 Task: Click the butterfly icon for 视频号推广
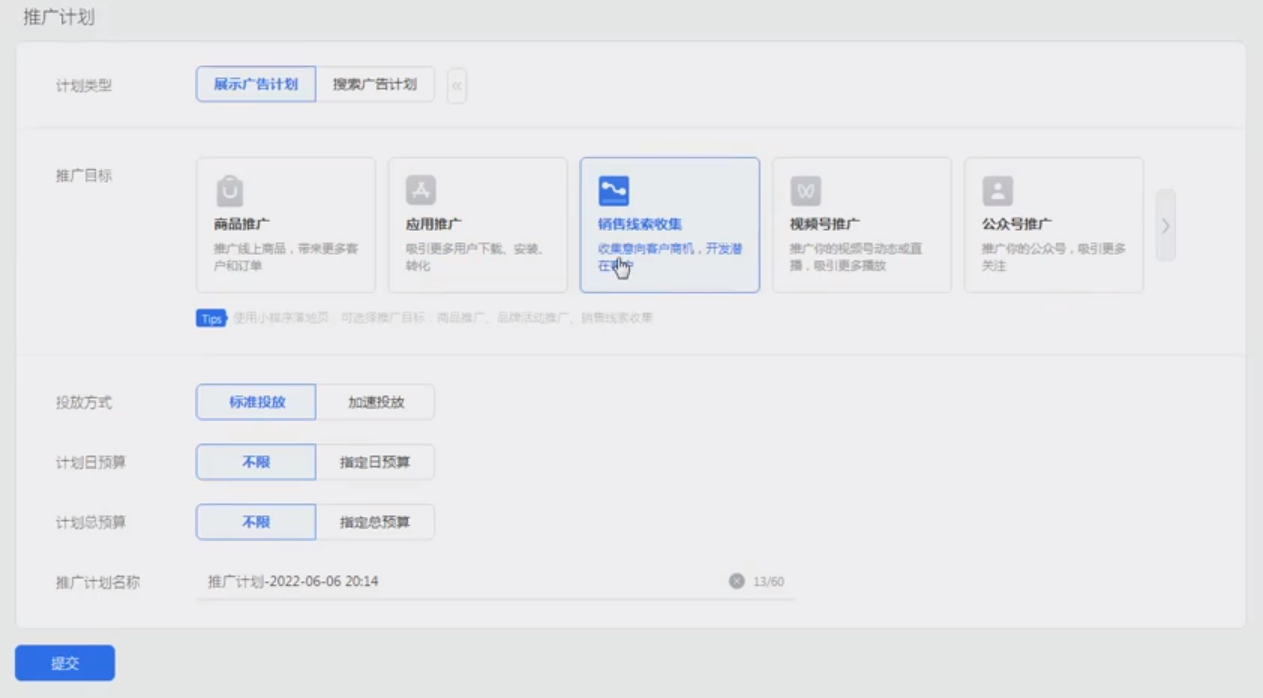click(x=805, y=191)
